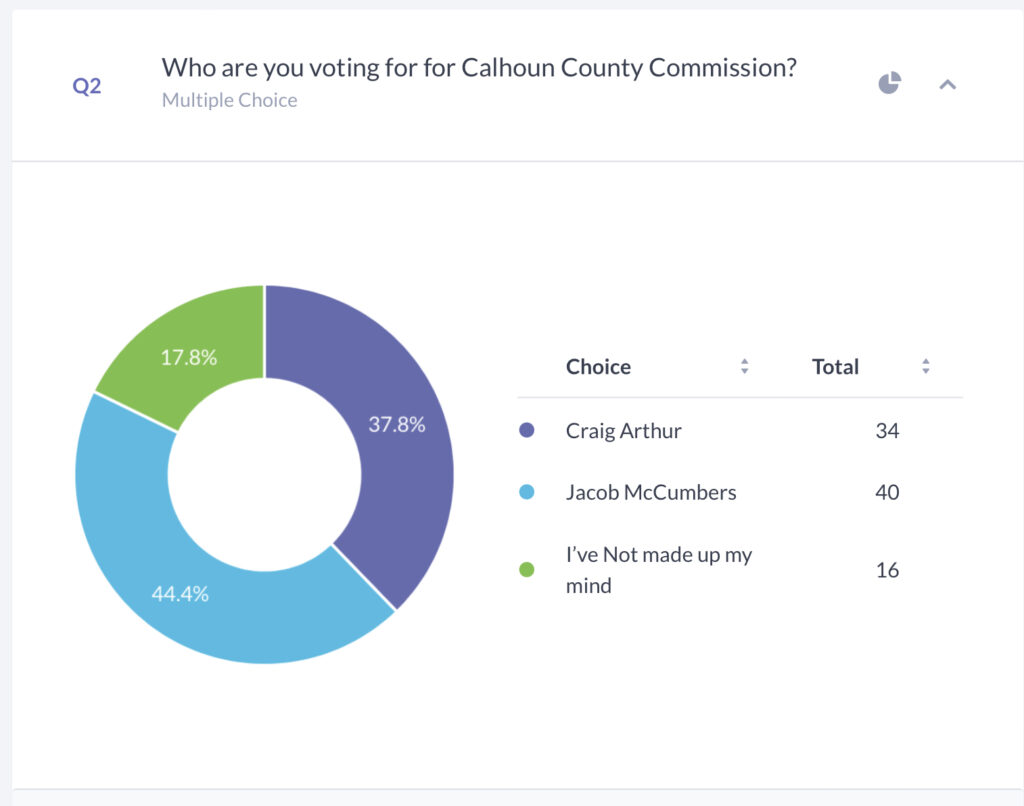The height and width of the screenshot is (806, 1024).
Task: Click the Multiple Choice subtitle text
Action: coord(229,100)
